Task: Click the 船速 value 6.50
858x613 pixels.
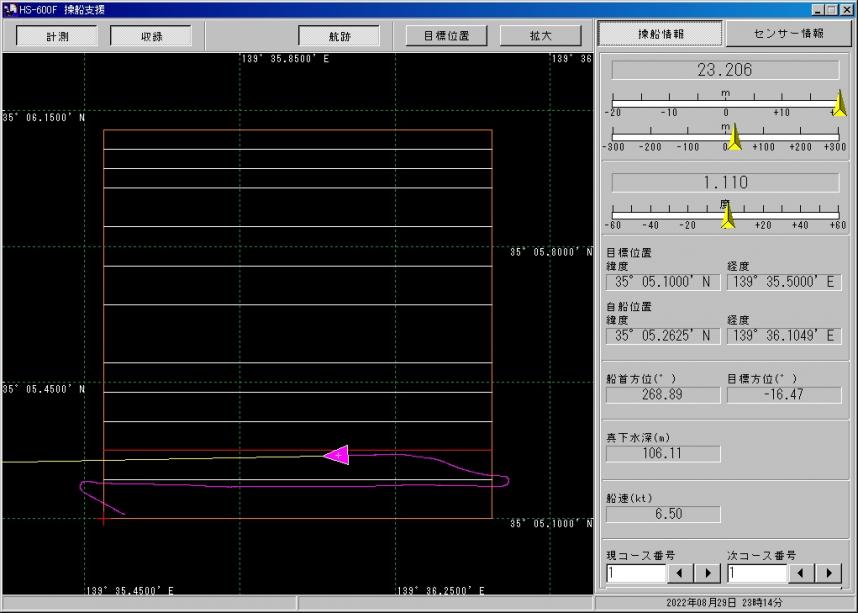Action: click(663, 514)
